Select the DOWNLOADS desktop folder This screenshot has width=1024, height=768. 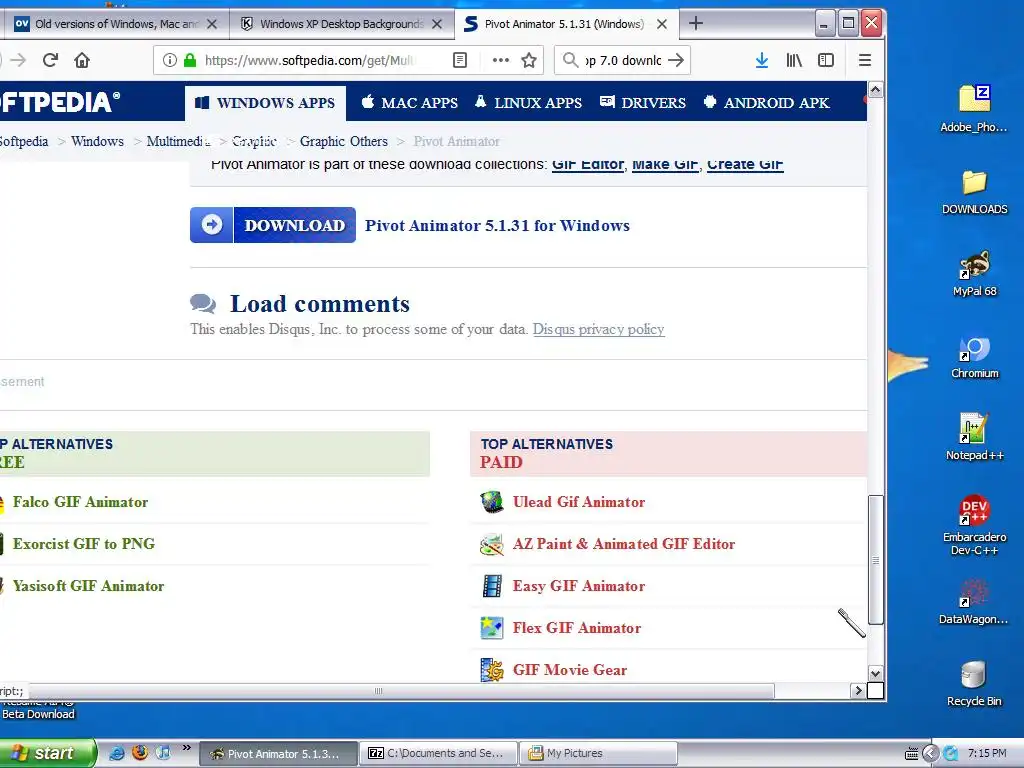pos(974,192)
